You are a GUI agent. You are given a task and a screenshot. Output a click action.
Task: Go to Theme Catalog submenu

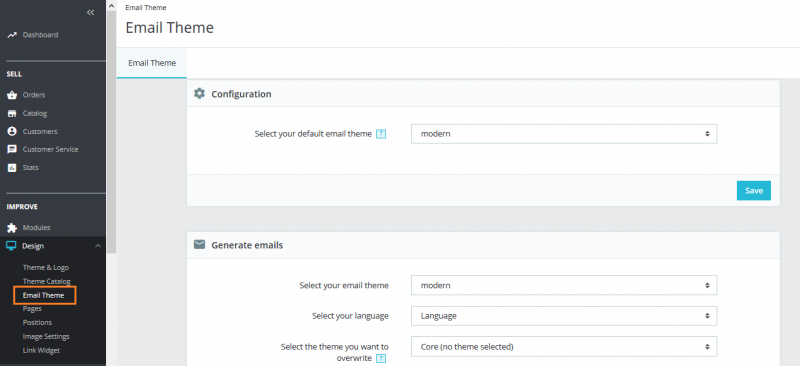point(46,281)
